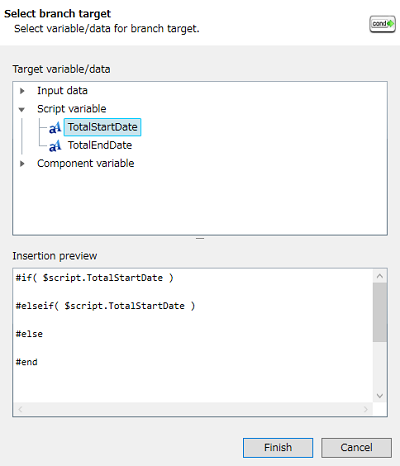Click the cond branch icon in header
The height and width of the screenshot is (466, 400).
(382, 24)
